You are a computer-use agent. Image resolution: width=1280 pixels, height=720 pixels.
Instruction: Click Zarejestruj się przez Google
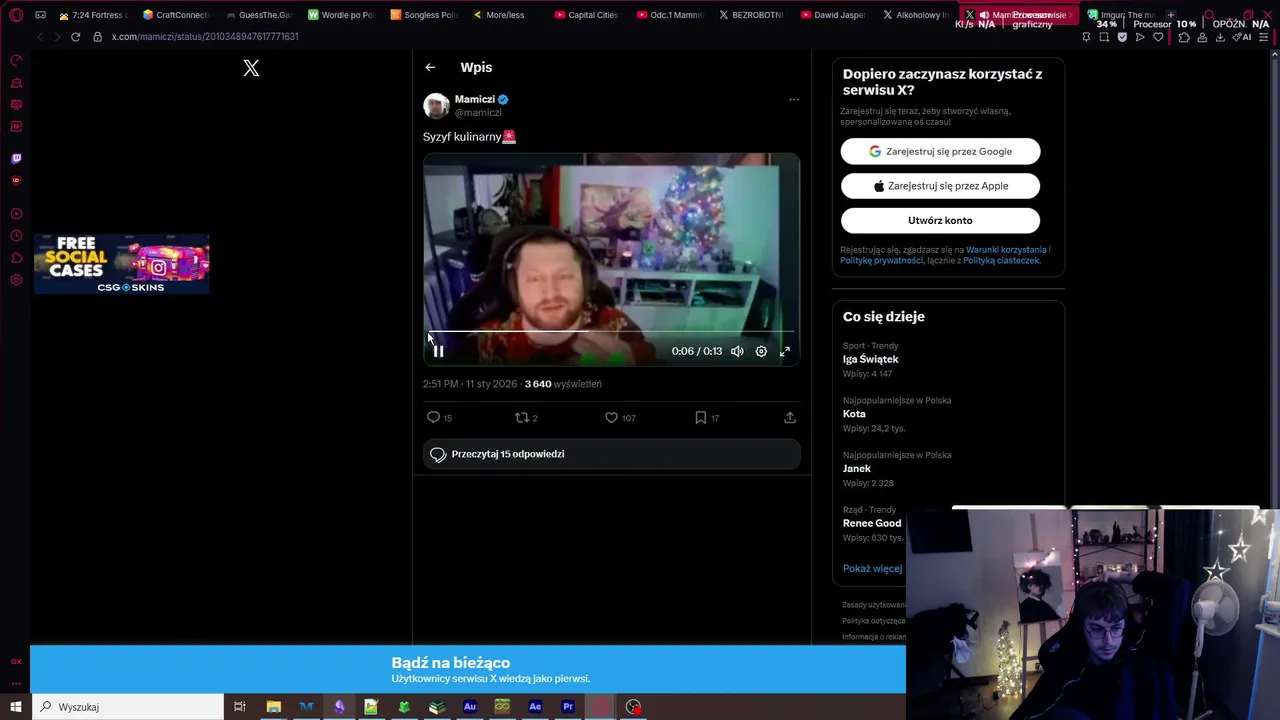[940, 151]
